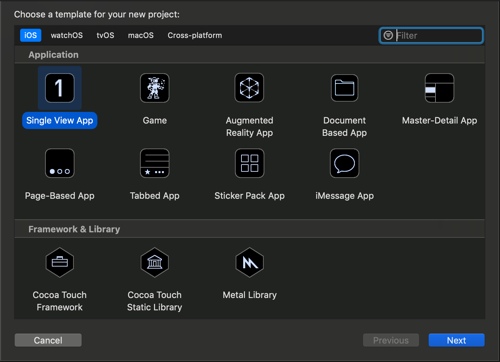
Task: Open the filter options icon in search field
Action: 388,35
